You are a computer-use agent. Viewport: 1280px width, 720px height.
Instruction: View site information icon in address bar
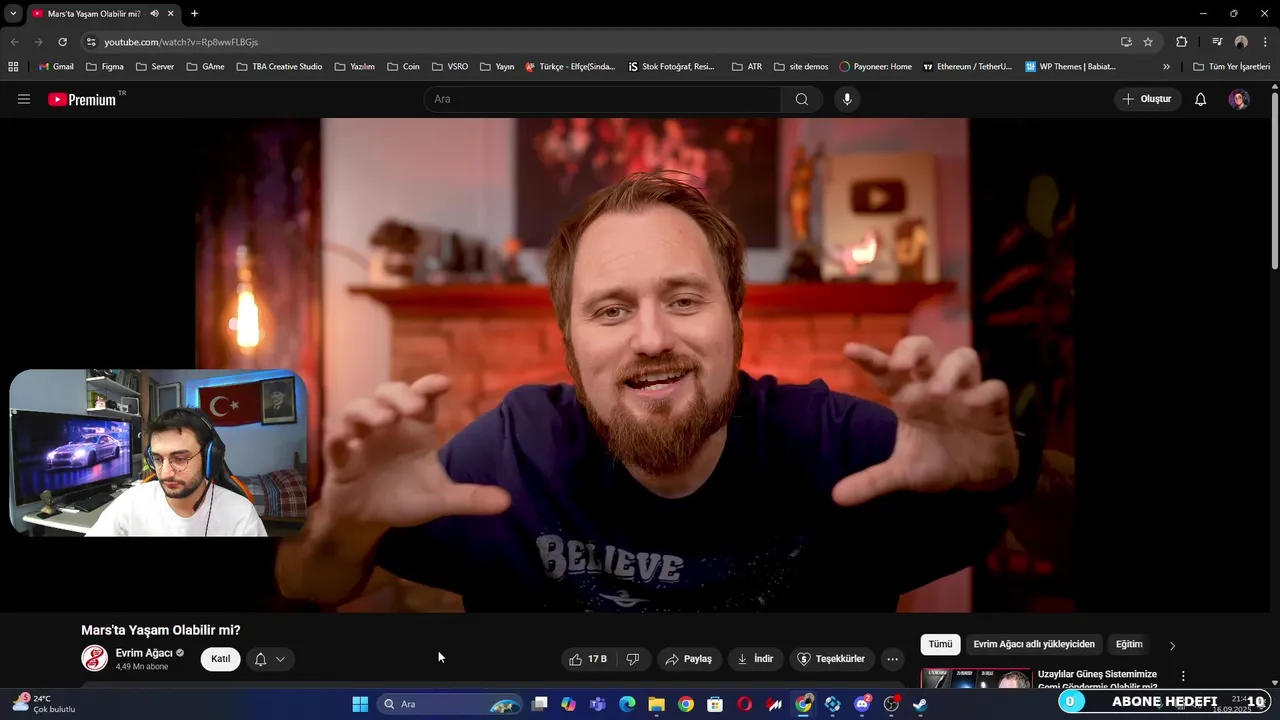coord(91,42)
